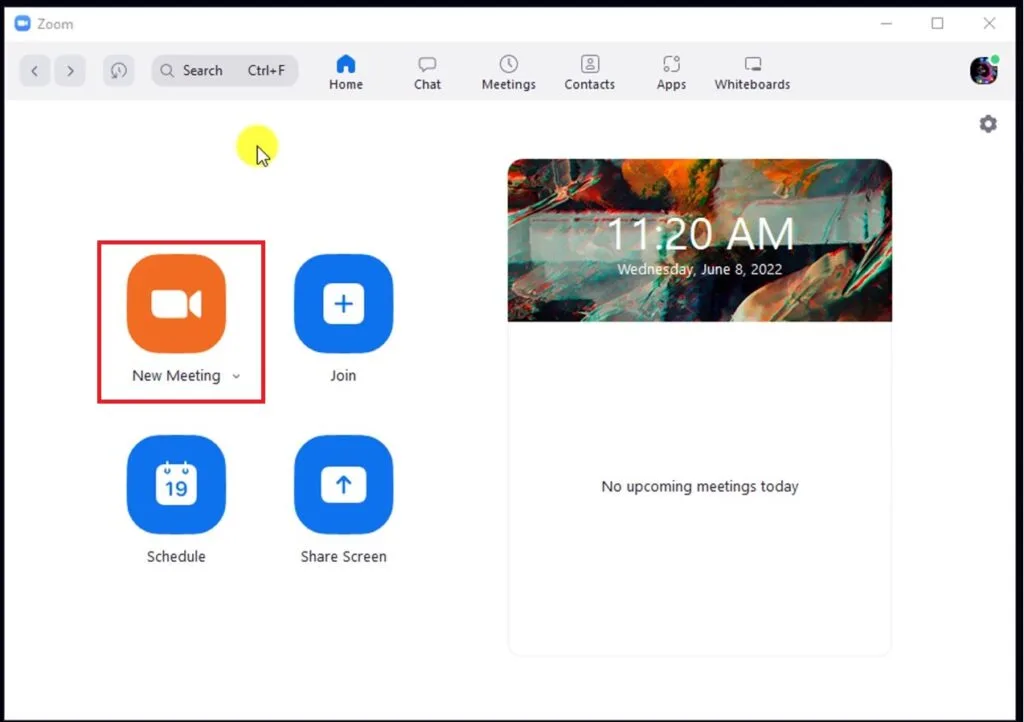Go back with the left arrow
The height and width of the screenshot is (722, 1024).
pos(35,71)
